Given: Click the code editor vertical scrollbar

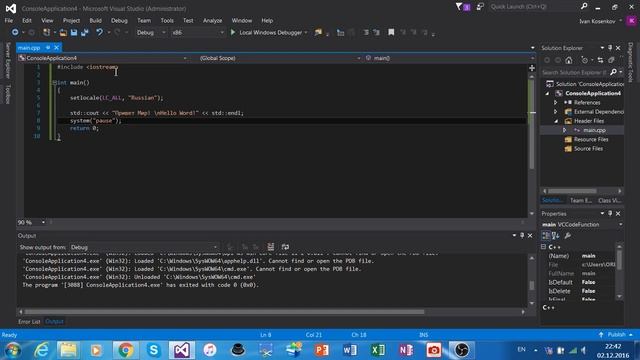Looking at the screenshot, I should [x=531, y=124].
